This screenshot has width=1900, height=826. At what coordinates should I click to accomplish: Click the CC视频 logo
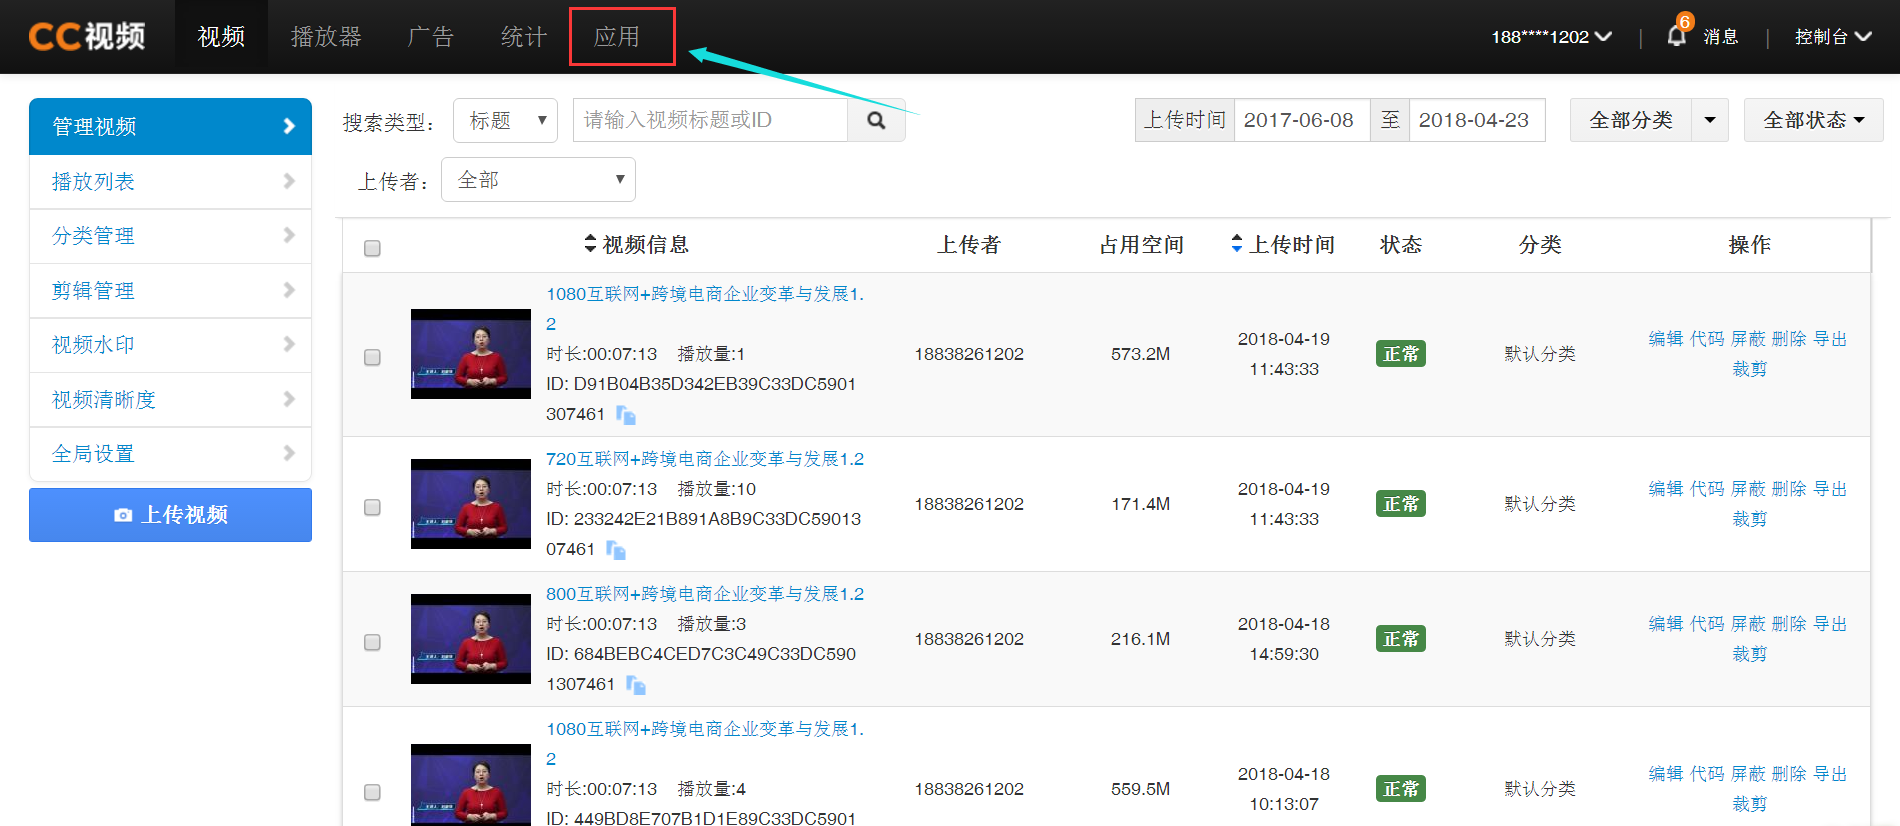pos(87,37)
